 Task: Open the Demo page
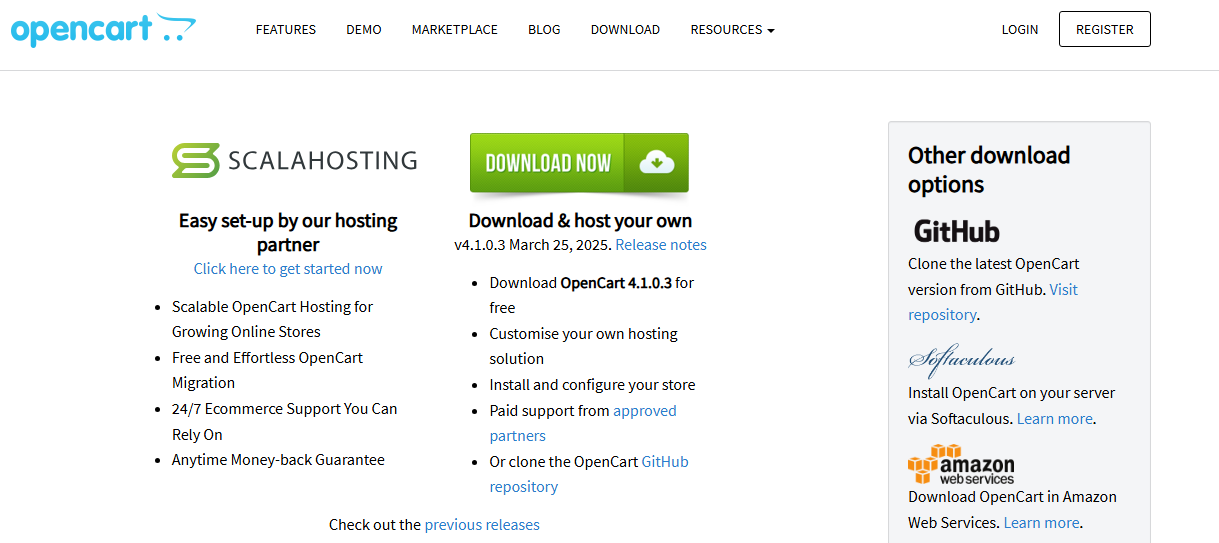click(x=364, y=30)
